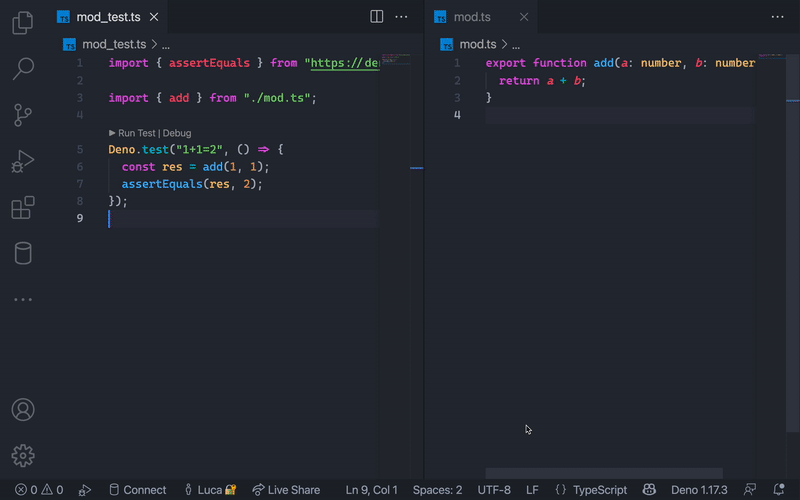Open more actions for left editor group
This screenshot has height=500, width=800.
pyautogui.click(x=402, y=17)
